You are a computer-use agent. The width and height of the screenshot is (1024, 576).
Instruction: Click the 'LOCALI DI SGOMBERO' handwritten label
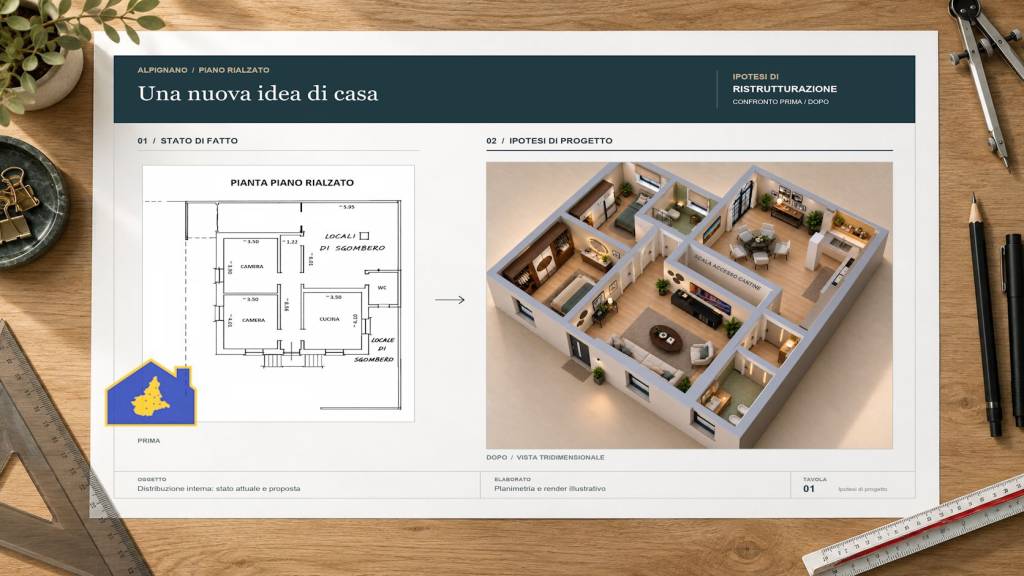pyautogui.click(x=353, y=242)
